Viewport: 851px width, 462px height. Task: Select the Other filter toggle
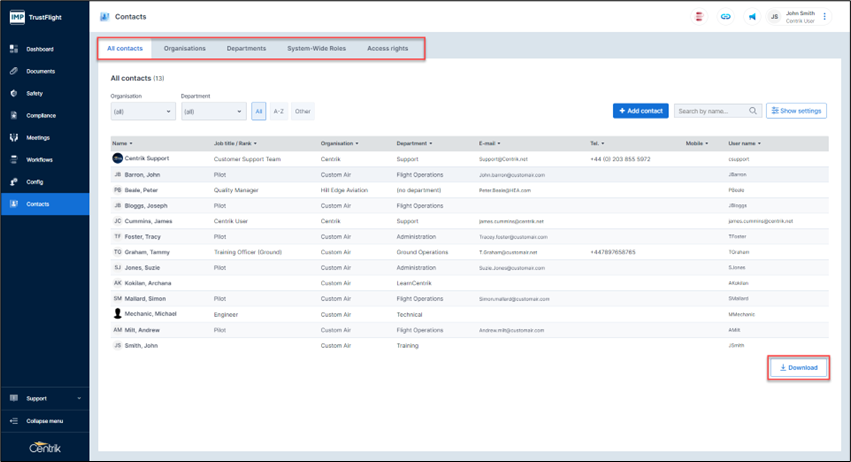(303, 111)
